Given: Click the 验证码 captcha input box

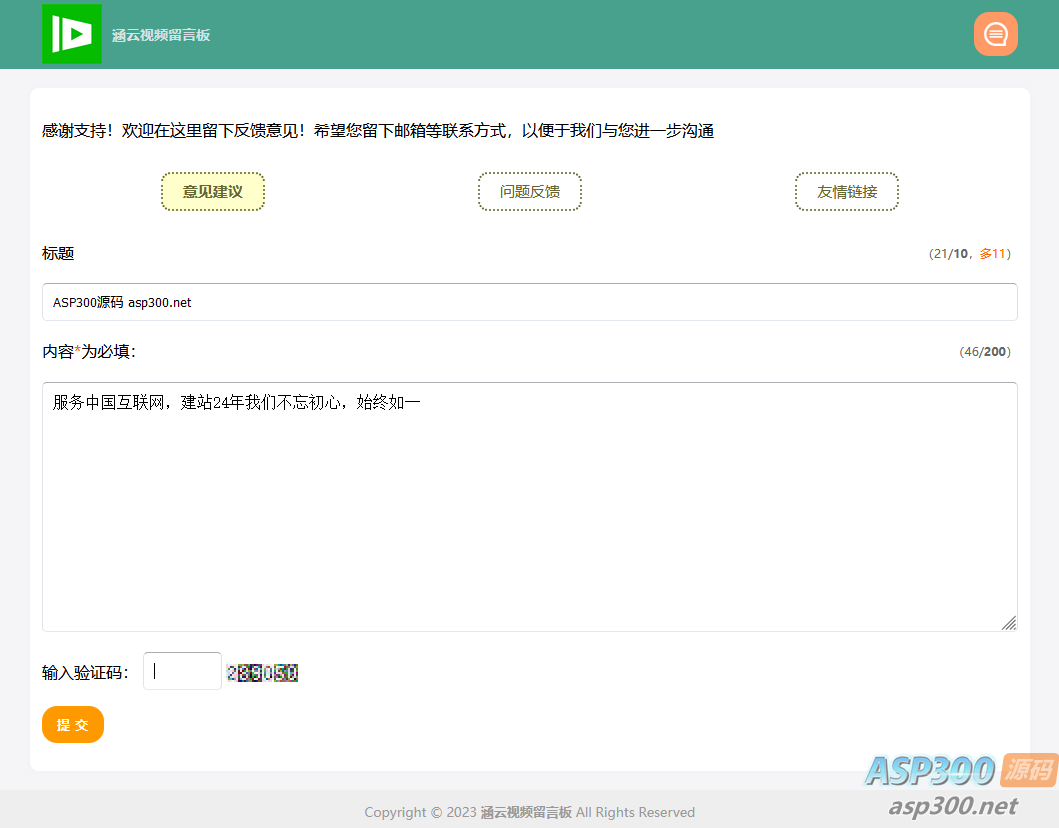Looking at the screenshot, I should click(x=182, y=671).
